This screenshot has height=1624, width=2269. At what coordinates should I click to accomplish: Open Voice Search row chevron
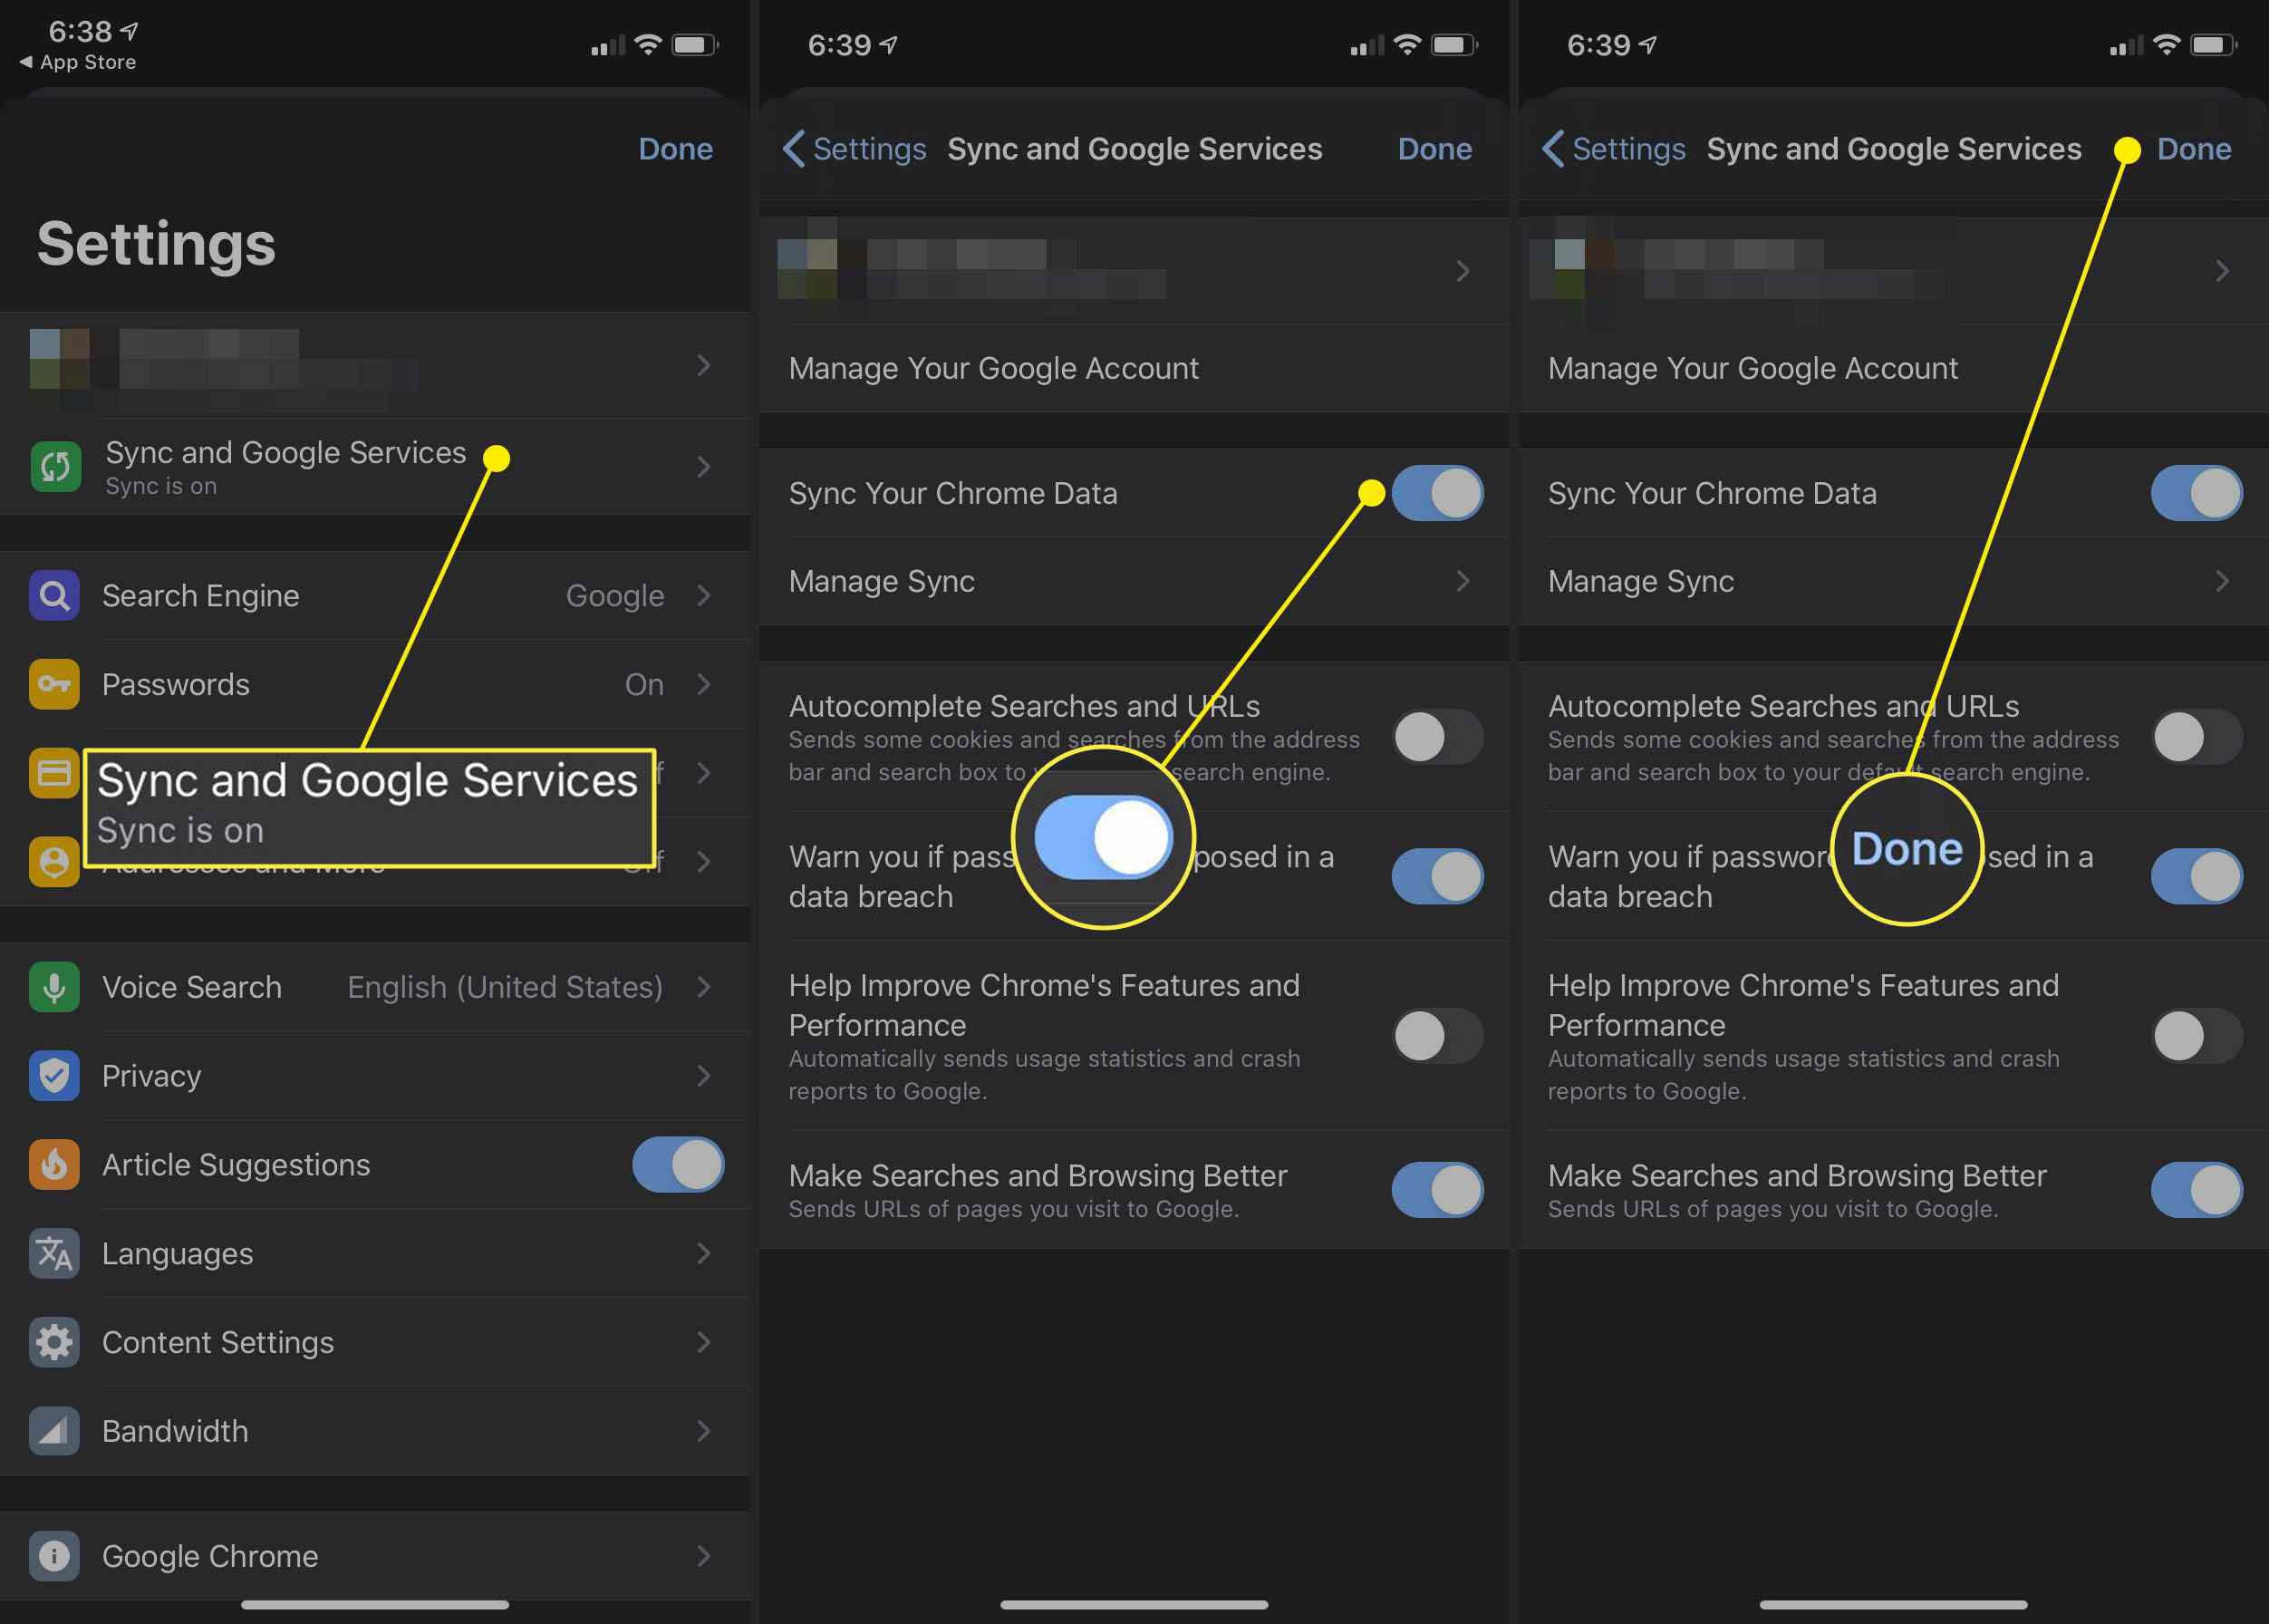tap(704, 987)
